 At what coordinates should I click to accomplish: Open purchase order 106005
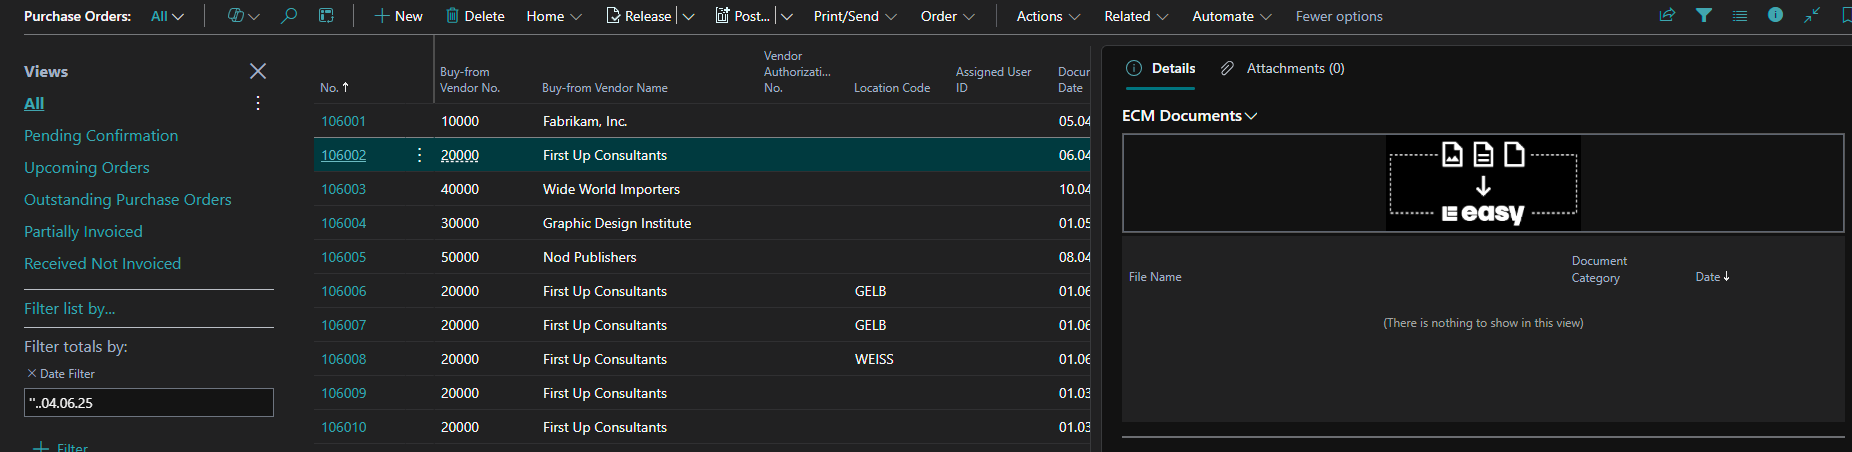pos(343,257)
